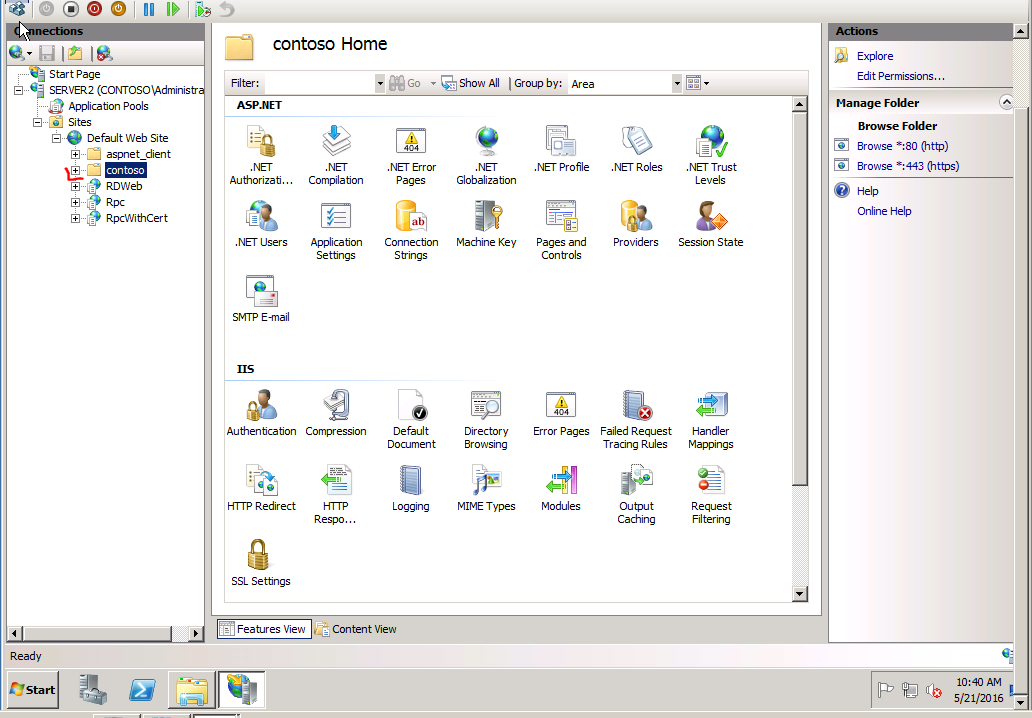1032x718 pixels.
Task: Open .NET Trust Levels feature
Action: tap(711, 155)
